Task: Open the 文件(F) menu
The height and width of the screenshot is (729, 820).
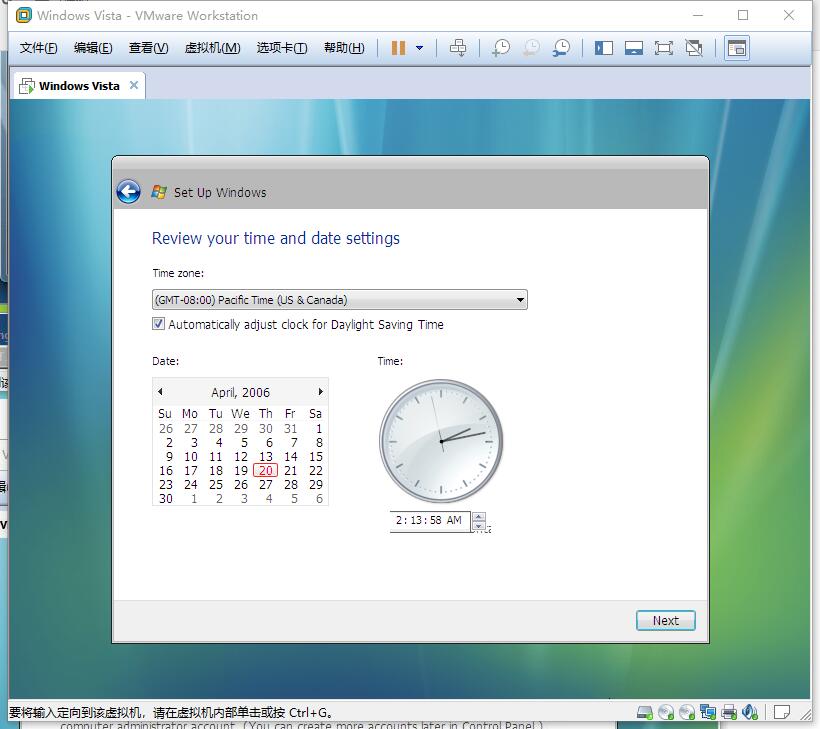Action: point(38,48)
